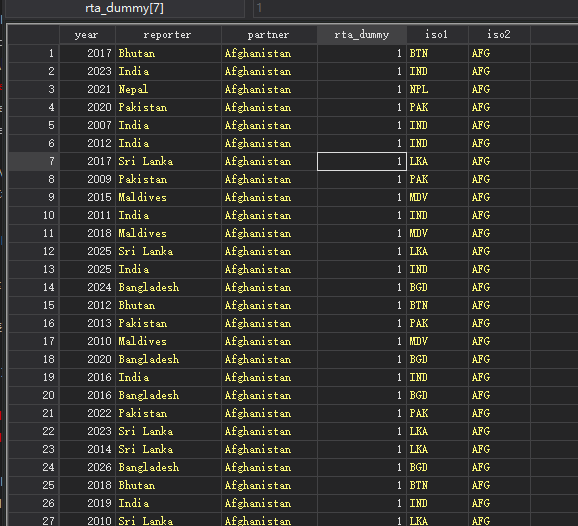The height and width of the screenshot is (526, 578).
Task: Select the iso2 column header
Action: (x=499, y=35)
